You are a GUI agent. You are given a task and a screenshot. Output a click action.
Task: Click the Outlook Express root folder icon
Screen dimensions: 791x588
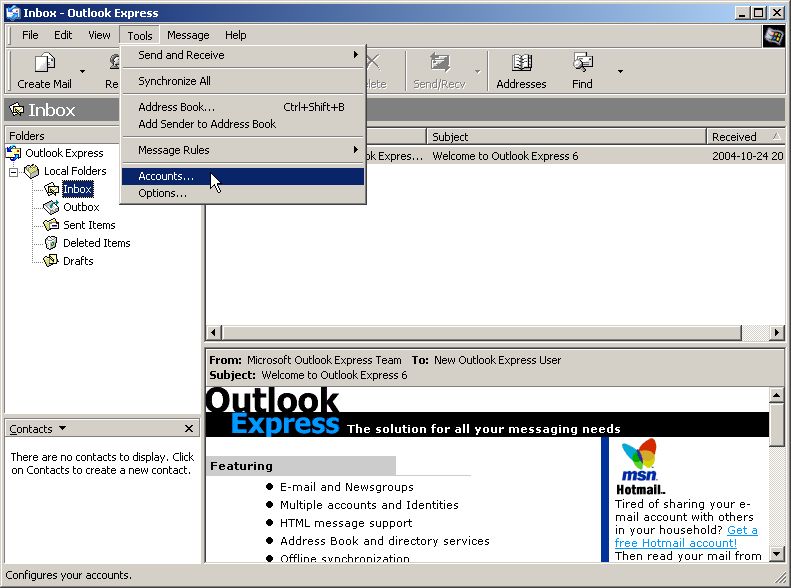click(14, 153)
